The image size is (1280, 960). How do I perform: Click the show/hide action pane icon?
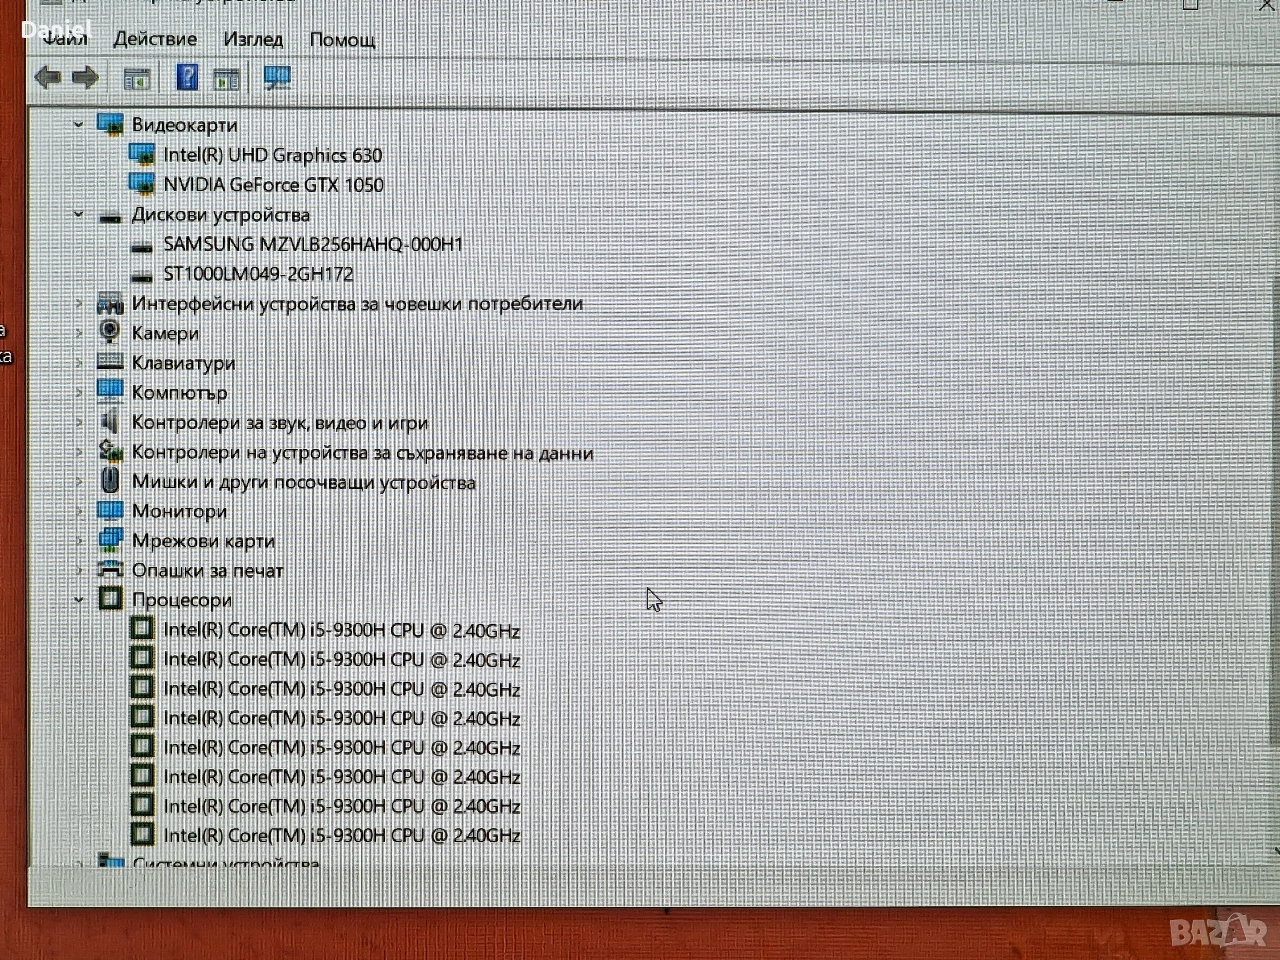227,78
